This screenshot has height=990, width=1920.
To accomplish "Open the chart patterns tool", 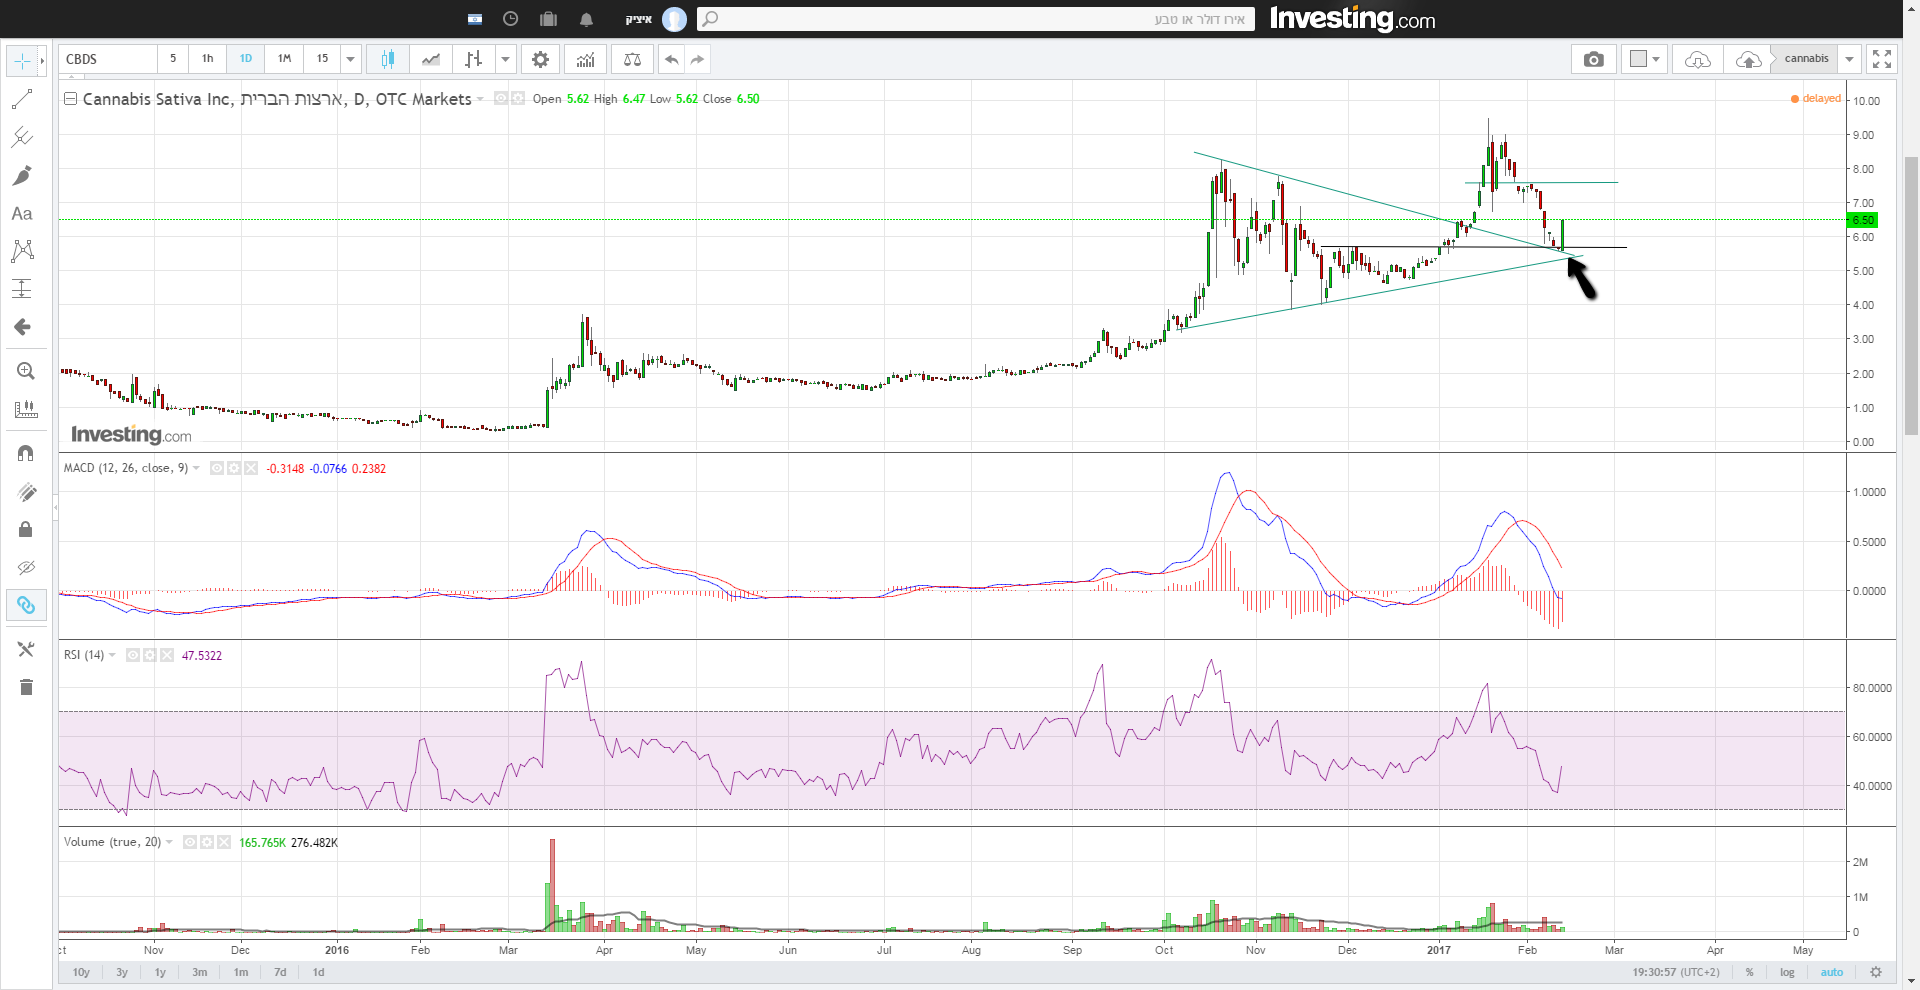I will coord(22,251).
